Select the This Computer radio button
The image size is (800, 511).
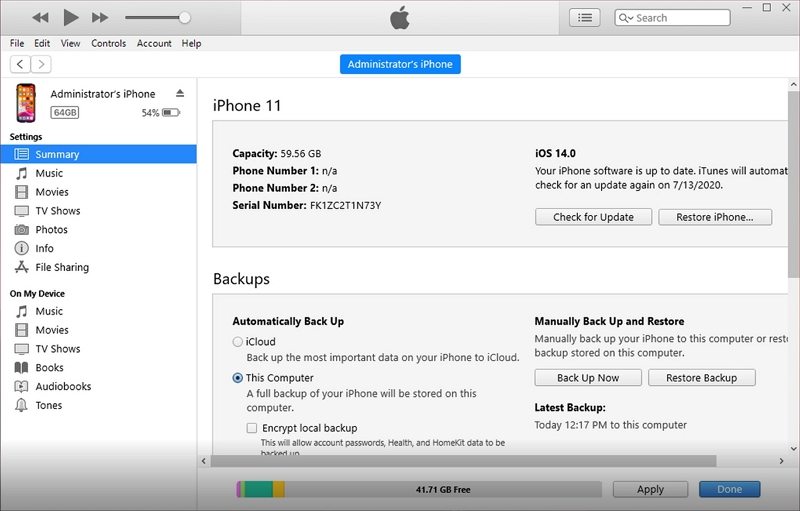(237, 378)
